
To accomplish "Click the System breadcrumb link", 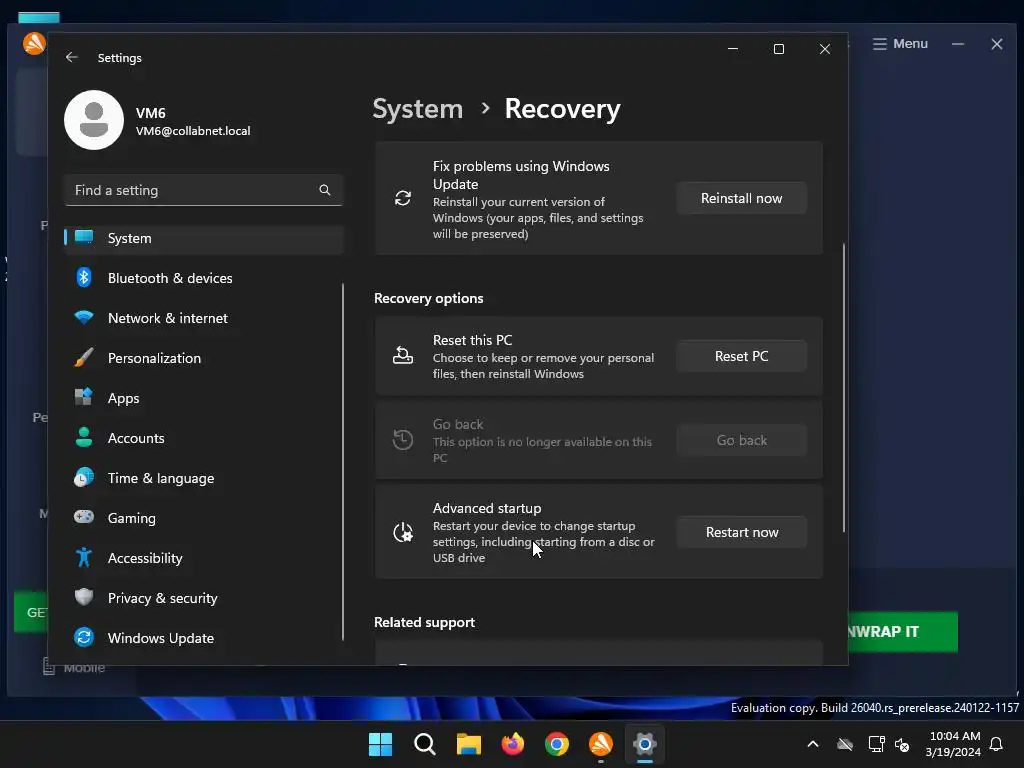I will [x=417, y=108].
